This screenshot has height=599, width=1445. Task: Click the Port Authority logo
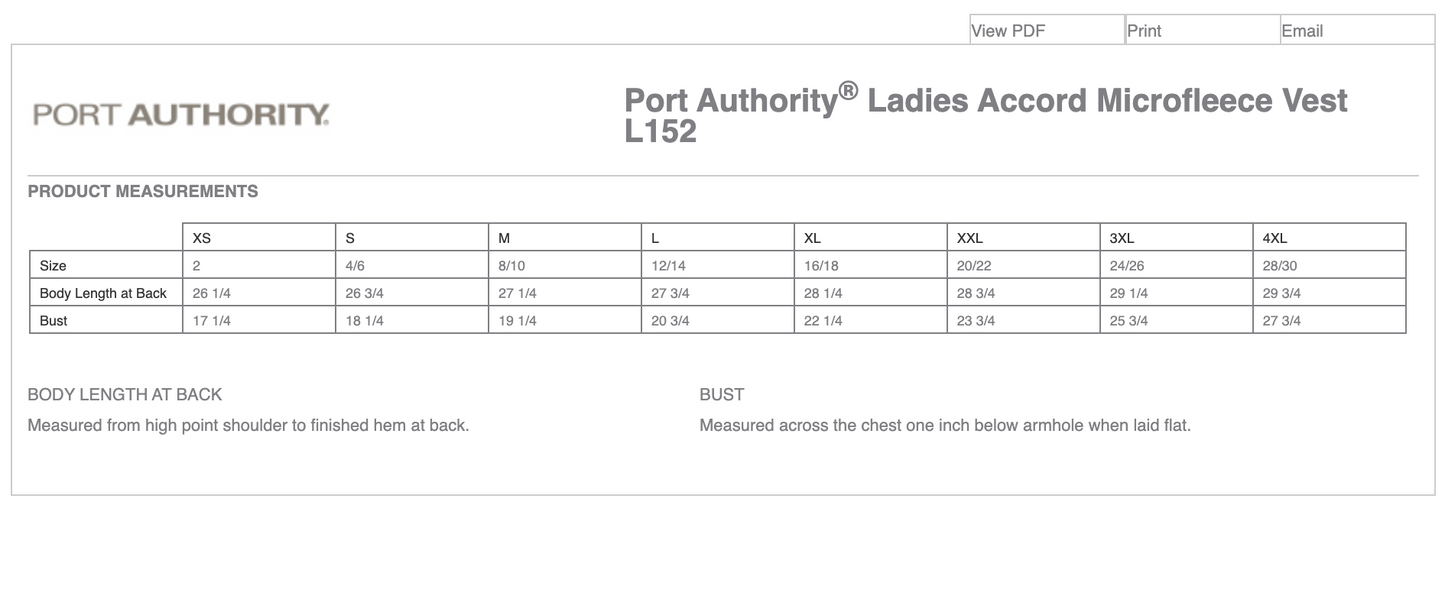click(180, 112)
